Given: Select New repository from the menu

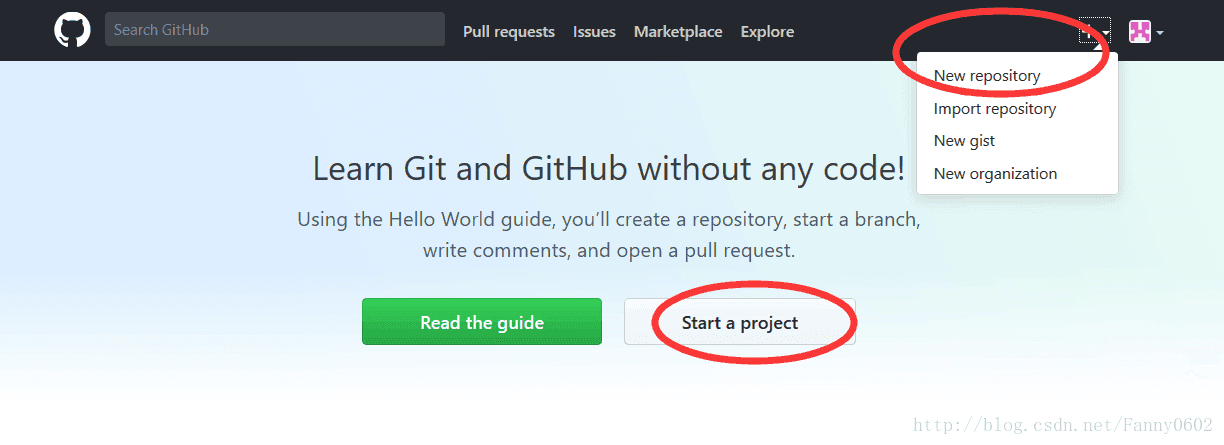Looking at the screenshot, I should (987, 76).
